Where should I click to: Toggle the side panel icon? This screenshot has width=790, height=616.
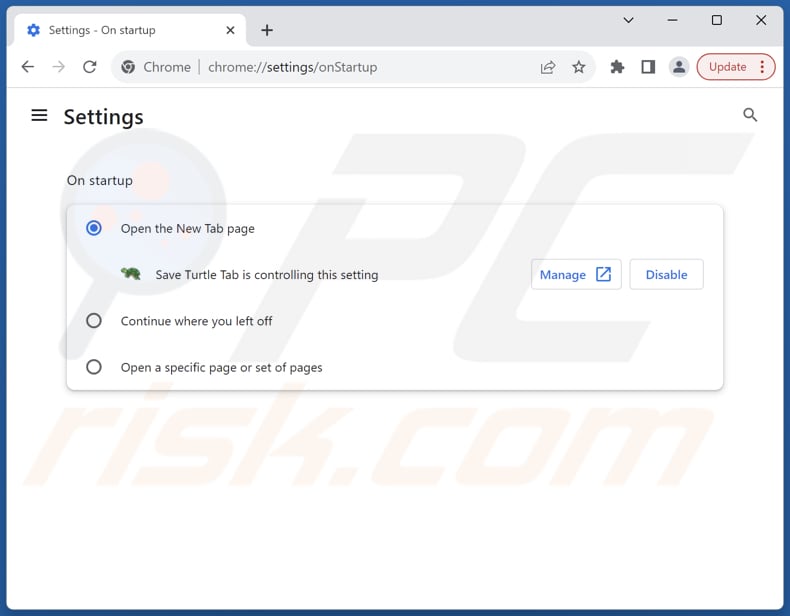(x=648, y=67)
